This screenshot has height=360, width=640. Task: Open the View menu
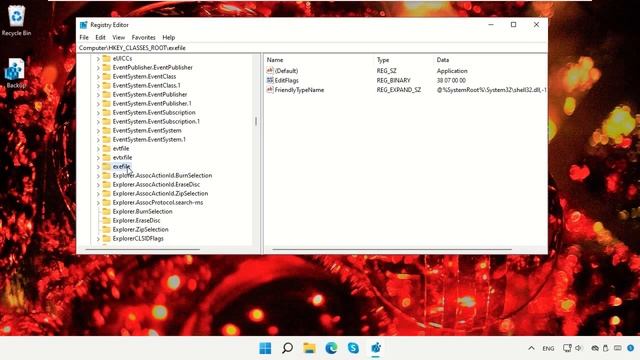point(118,37)
